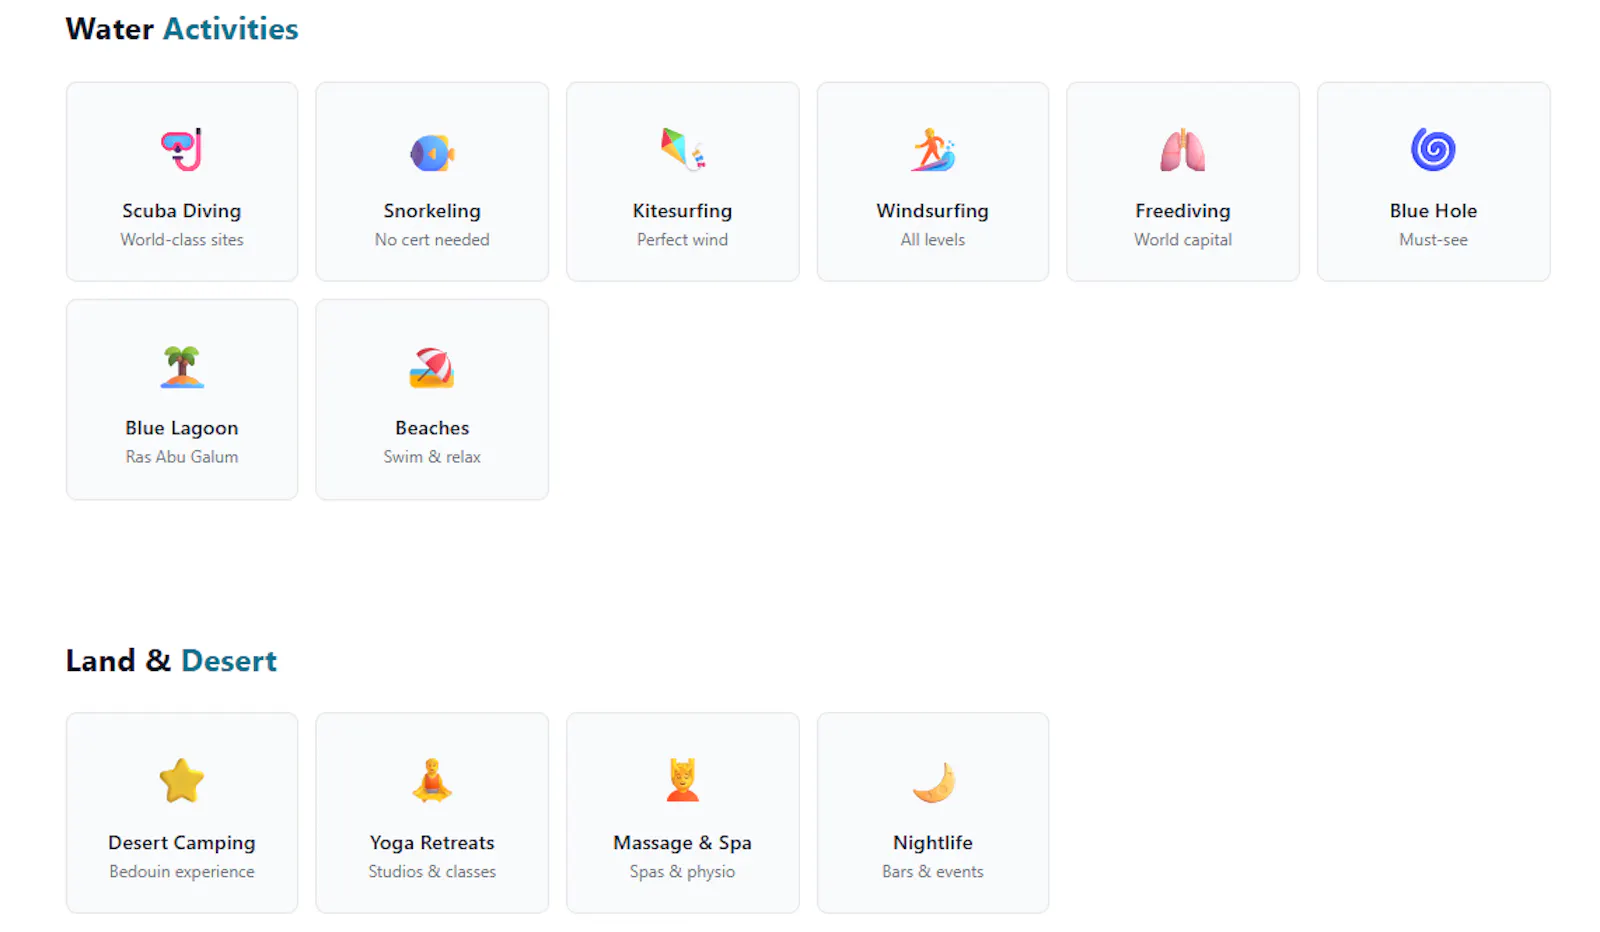
Task: Select the blue spiral Blue Hole icon
Action: [1433, 150]
